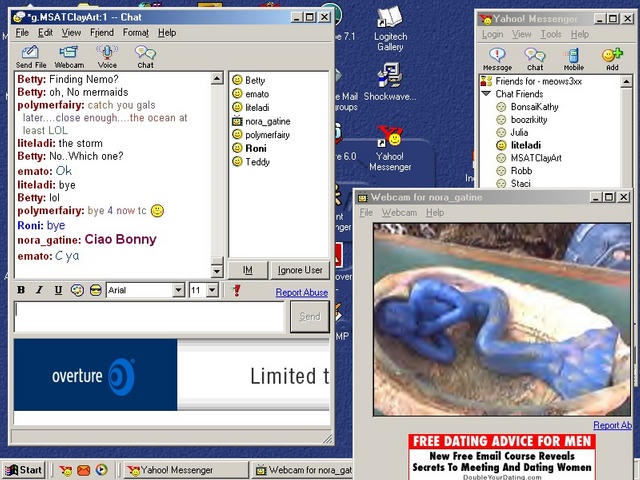Click the chat message input field

click(x=149, y=317)
